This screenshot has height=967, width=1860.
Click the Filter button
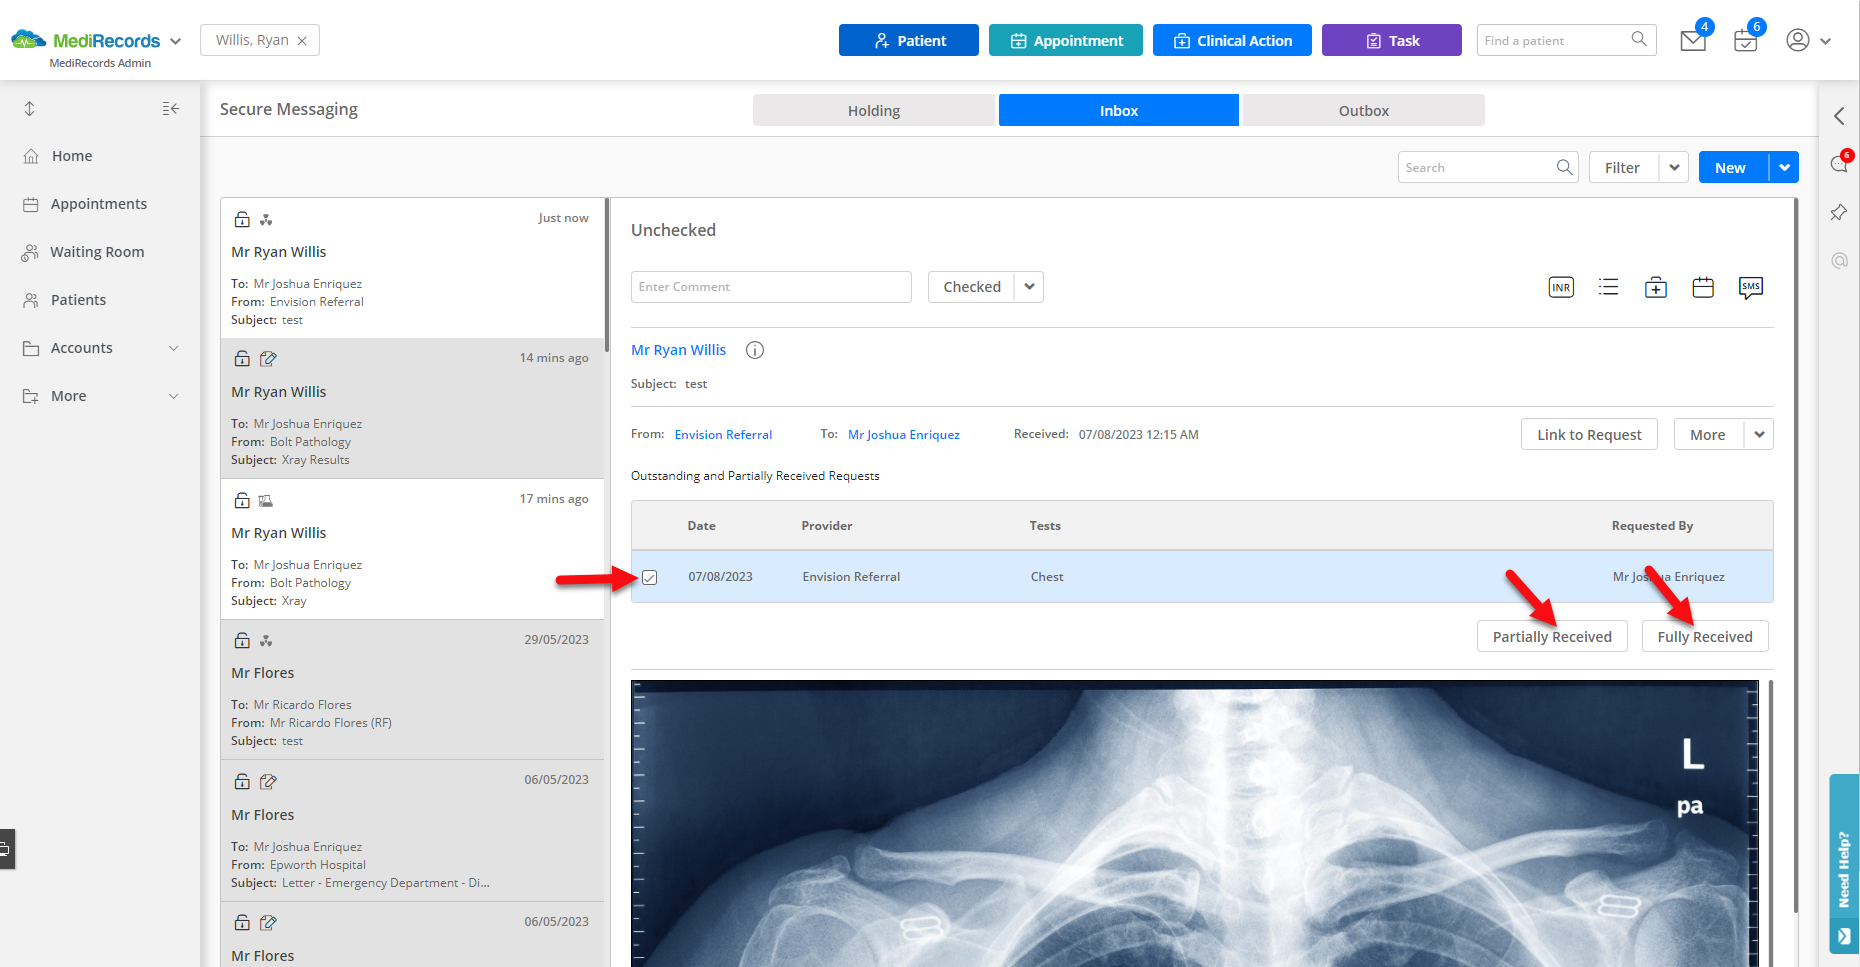coord(1624,167)
